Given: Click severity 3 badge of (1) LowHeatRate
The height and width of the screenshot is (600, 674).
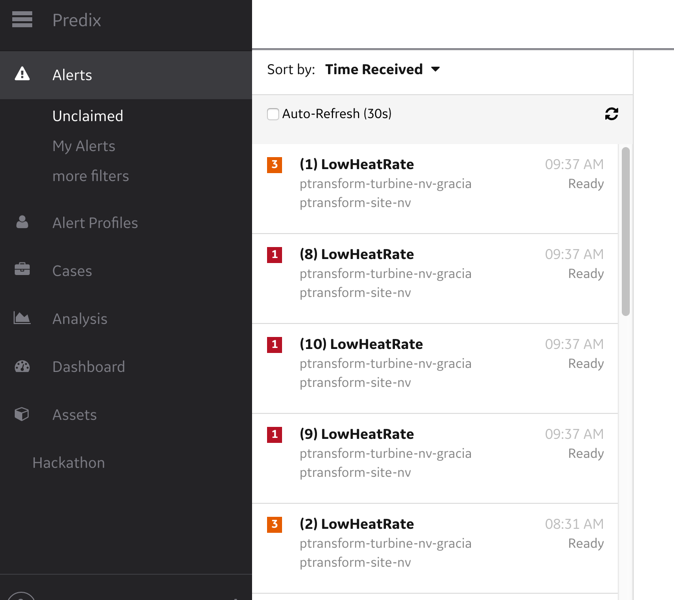Looking at the screenshot, I should point(275,165).
